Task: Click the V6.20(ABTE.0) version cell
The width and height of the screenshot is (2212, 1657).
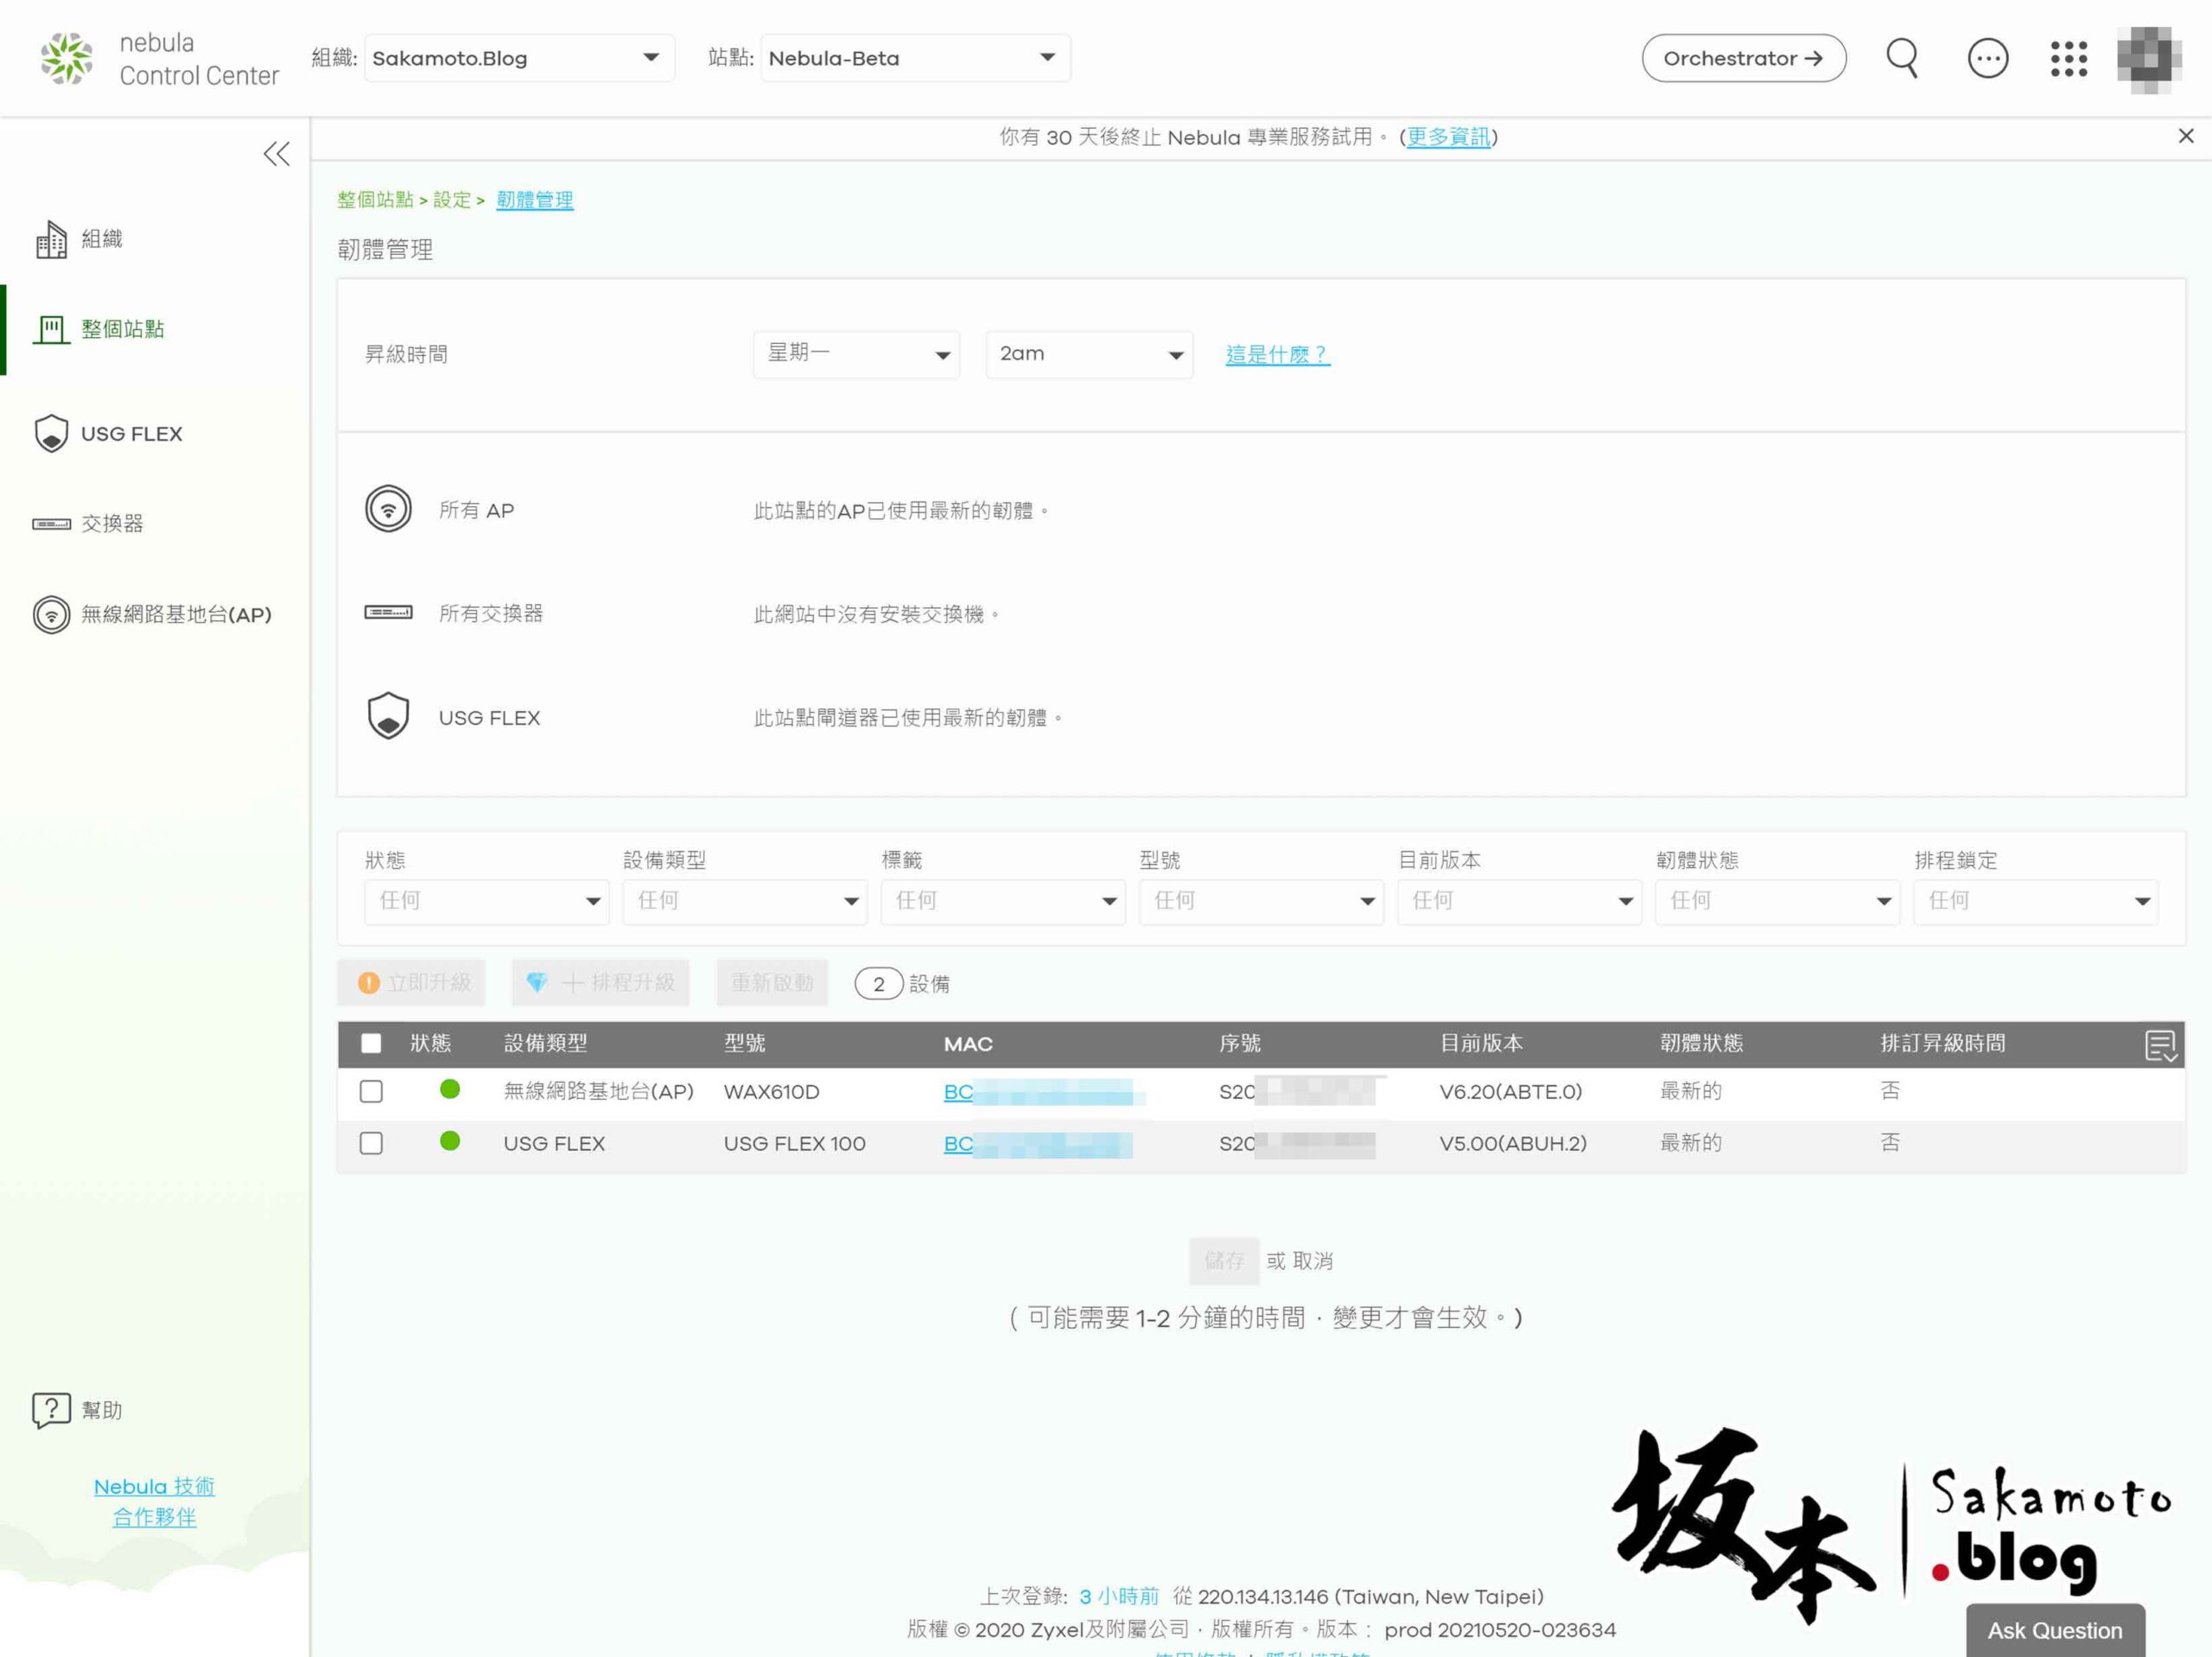Action: coord(1510,1092)
